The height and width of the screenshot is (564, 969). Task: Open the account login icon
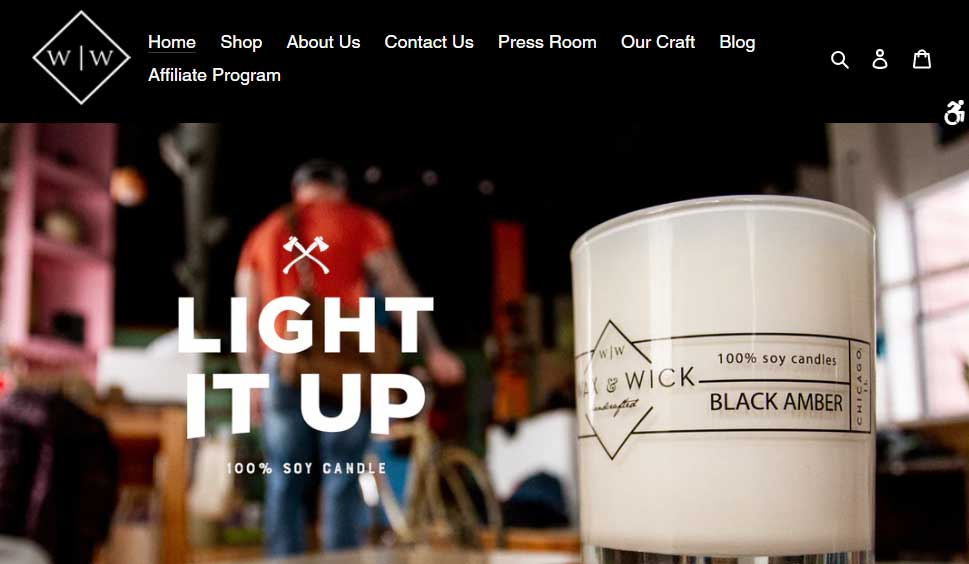880,59
